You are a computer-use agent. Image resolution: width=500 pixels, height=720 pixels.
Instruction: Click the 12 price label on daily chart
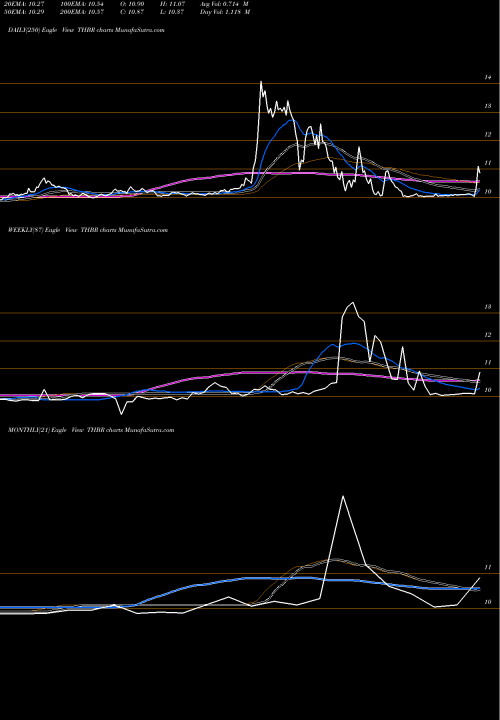point(488,135)
